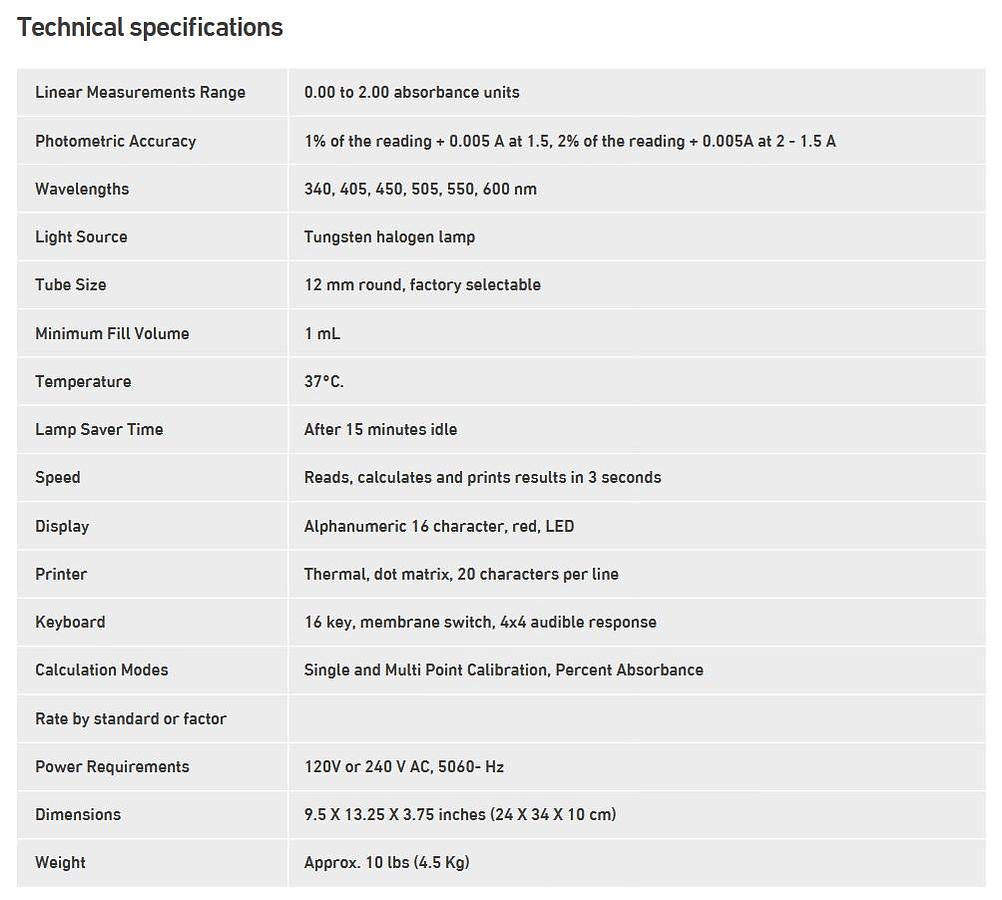Click the Rate by standard or factor label
The image size is (1002, 900).
(131, 718)
